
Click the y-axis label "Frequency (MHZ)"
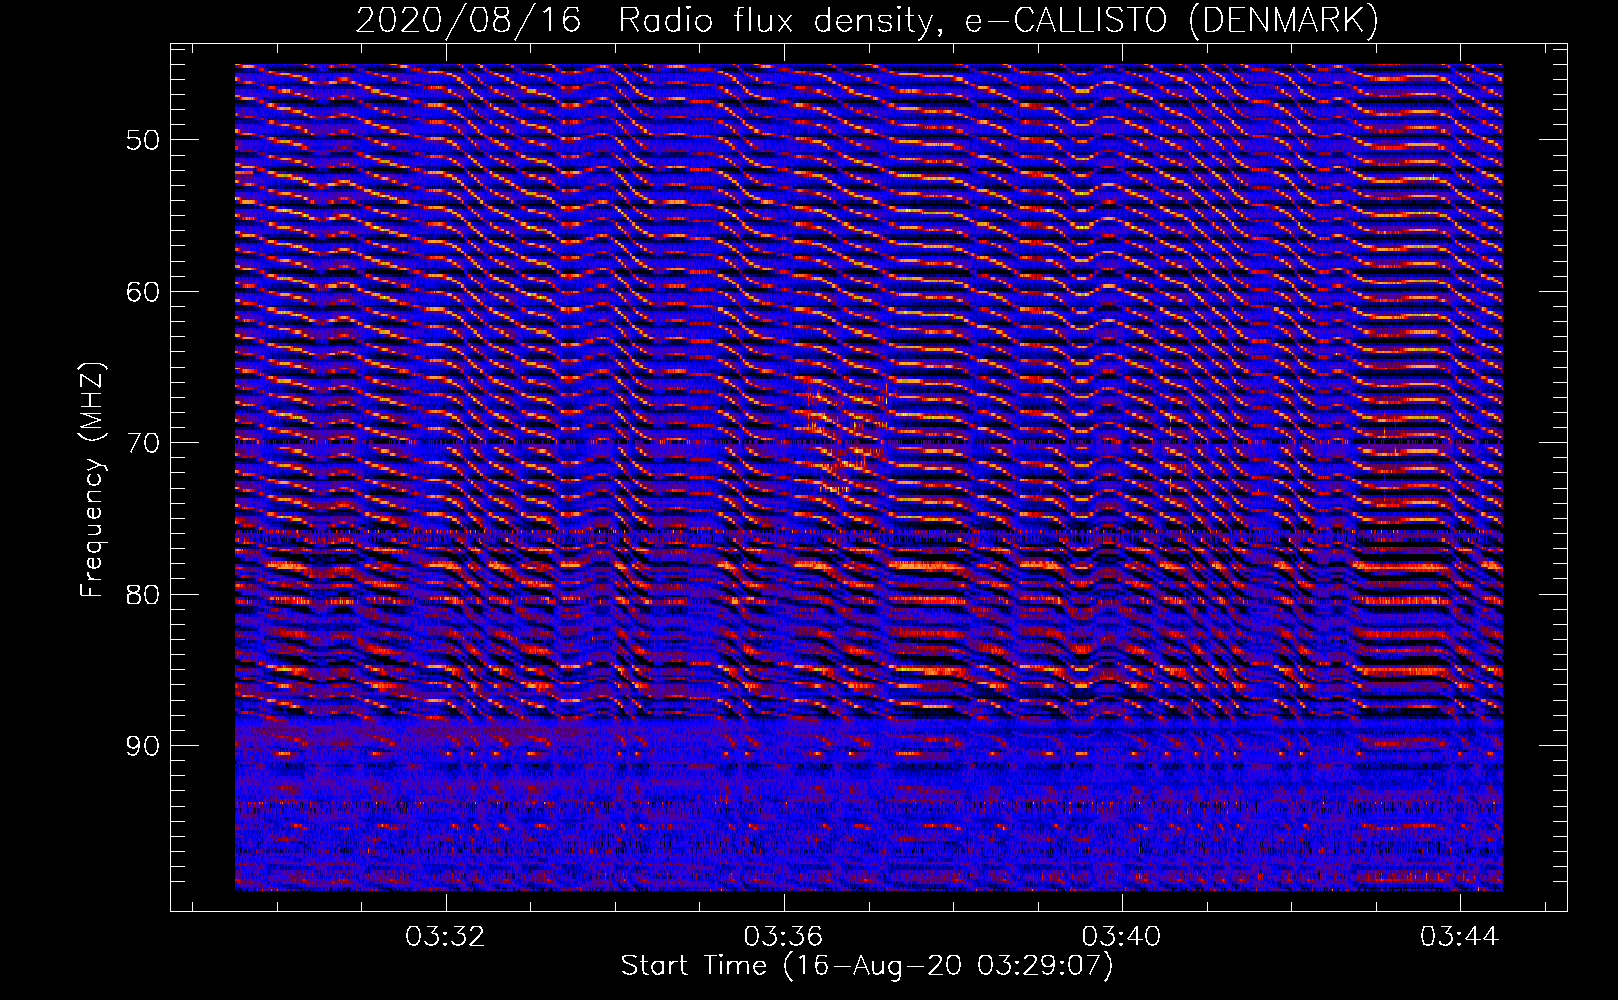[x=92, y=480]
